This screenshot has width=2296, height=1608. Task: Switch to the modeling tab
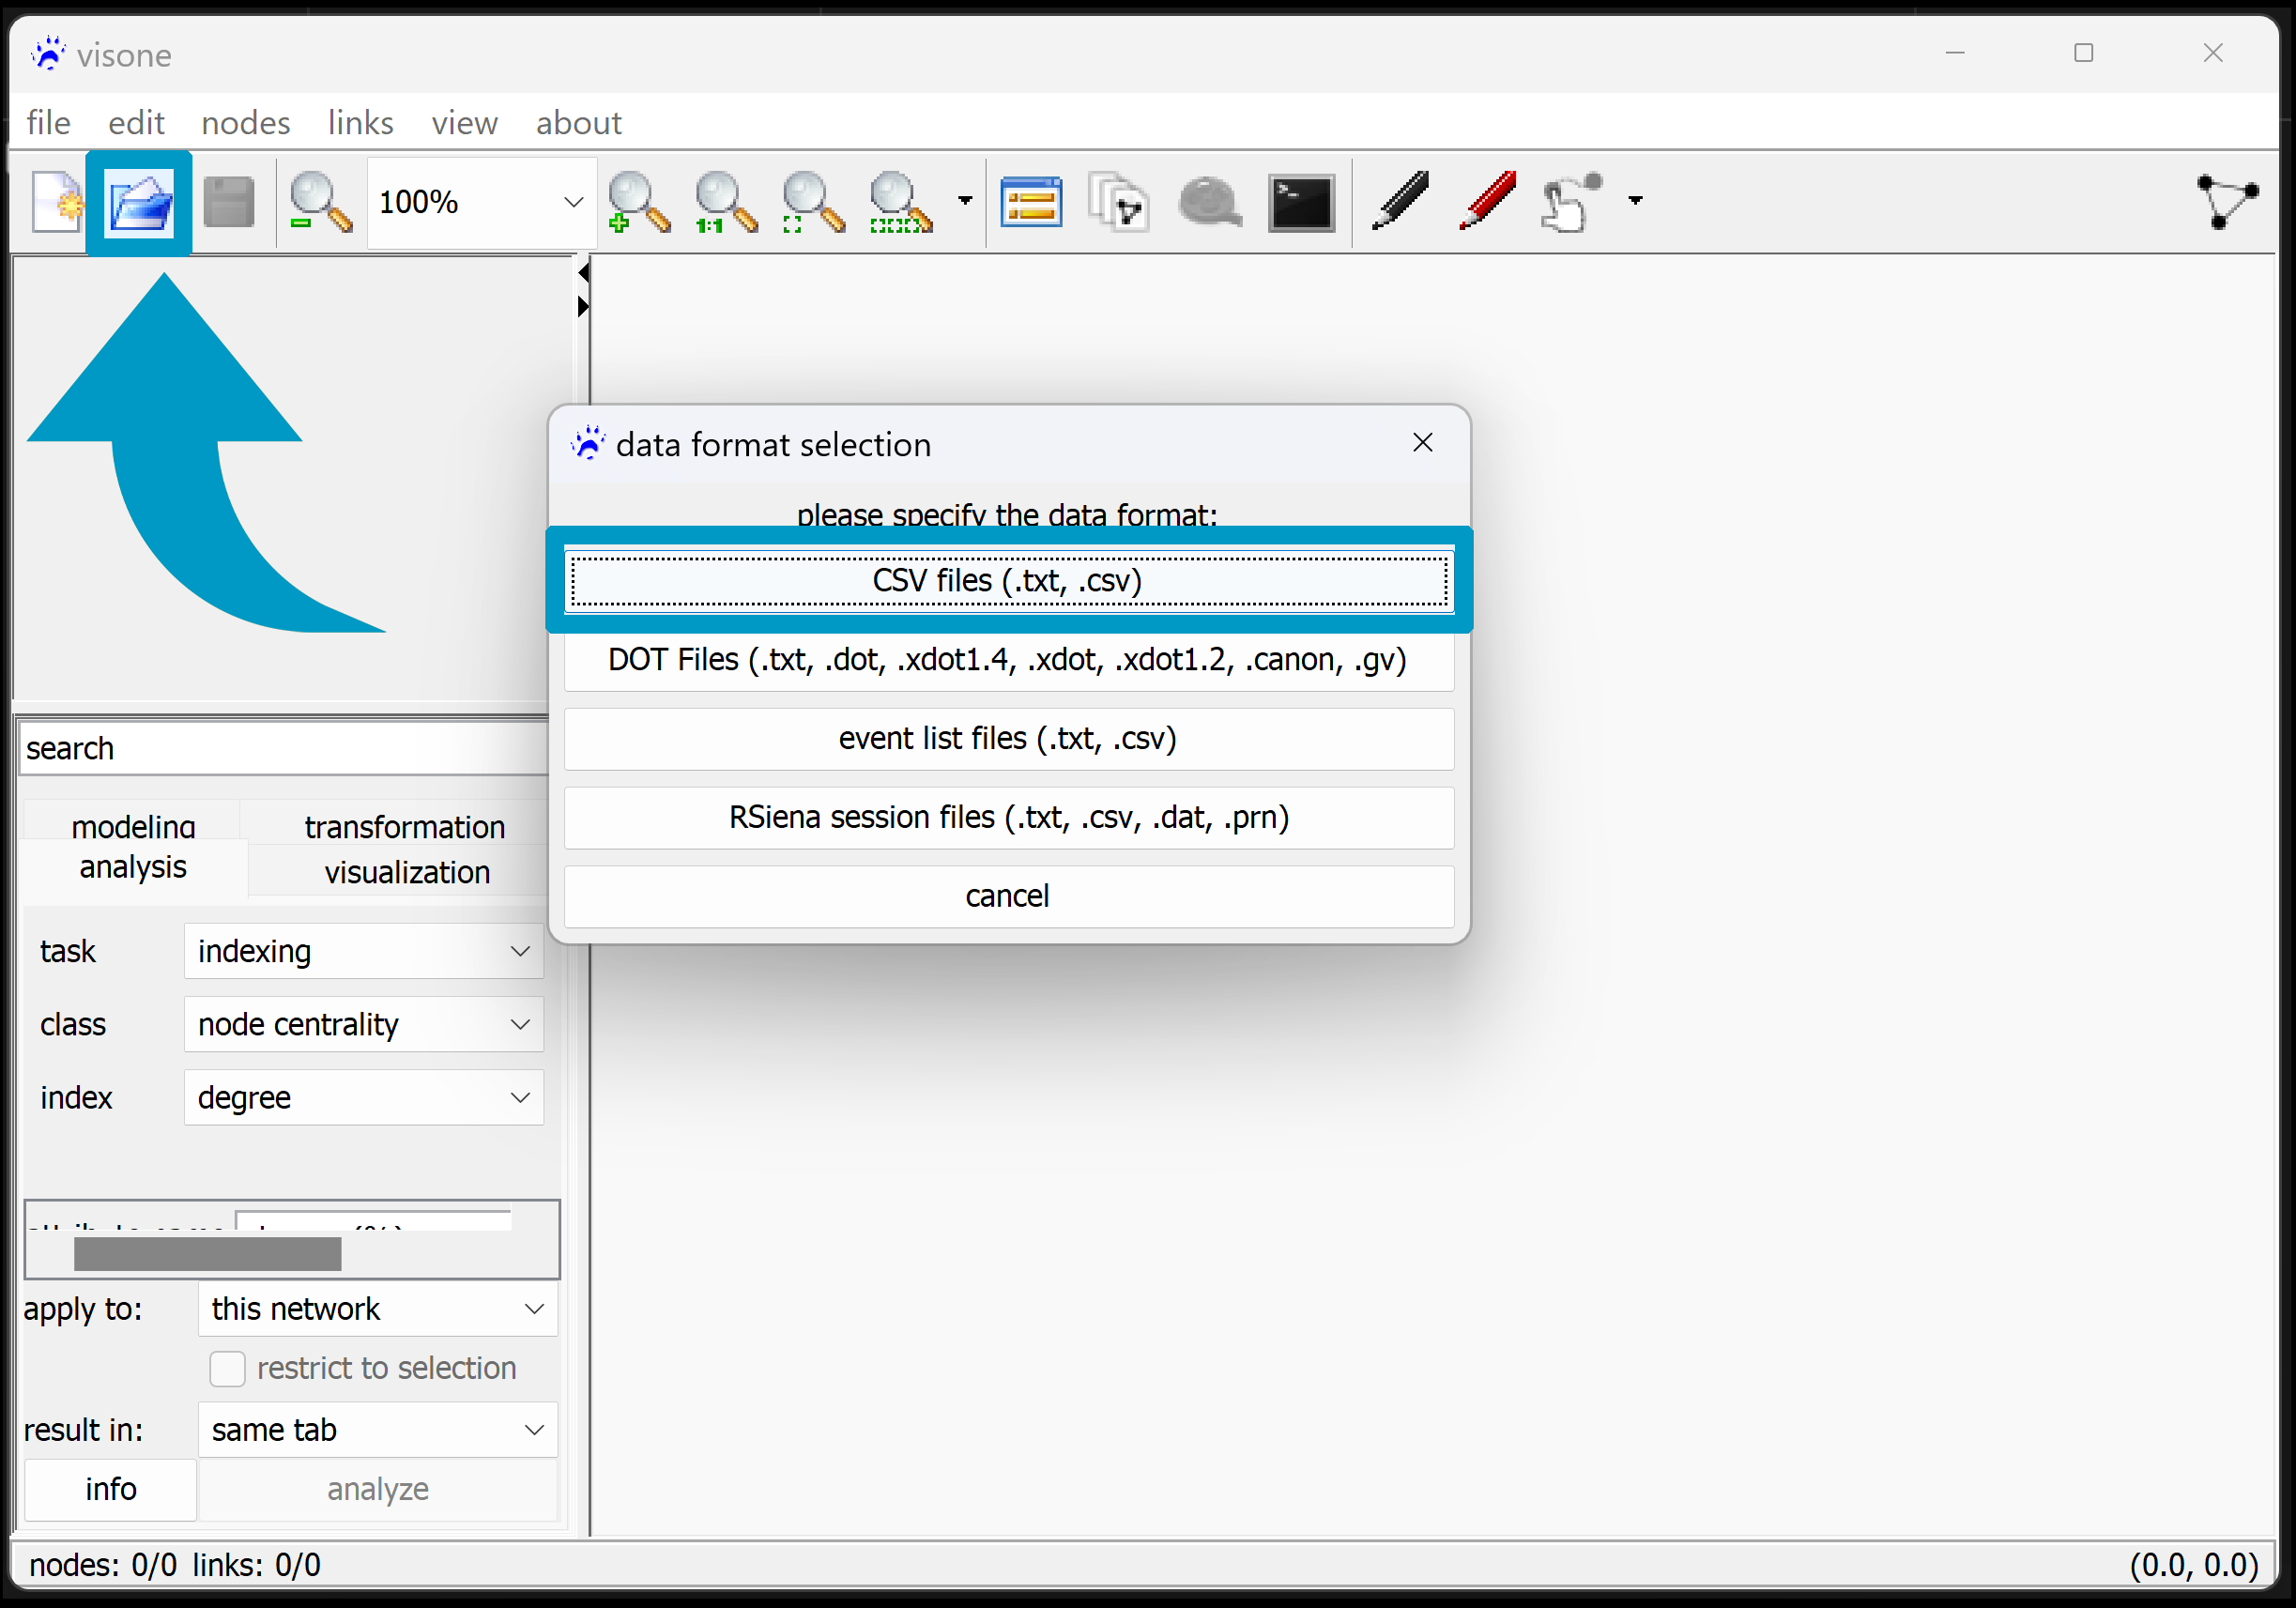coord(133,823)
